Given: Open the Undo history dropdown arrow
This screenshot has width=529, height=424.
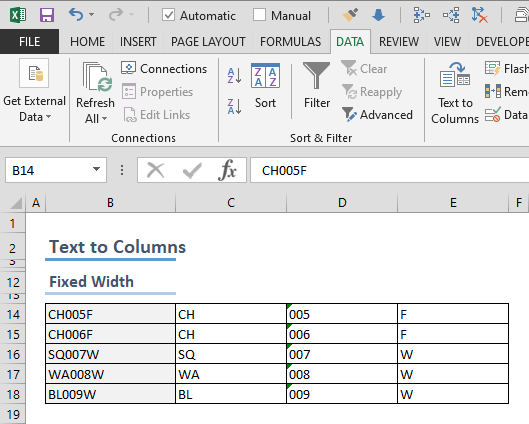Looking at the screenshot, I should tap(91, 15).
